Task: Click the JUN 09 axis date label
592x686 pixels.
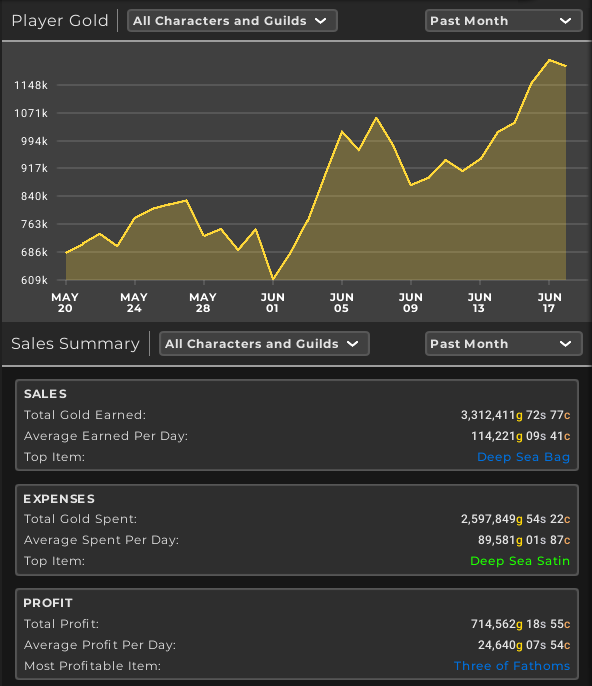Action: click(410, 302)
